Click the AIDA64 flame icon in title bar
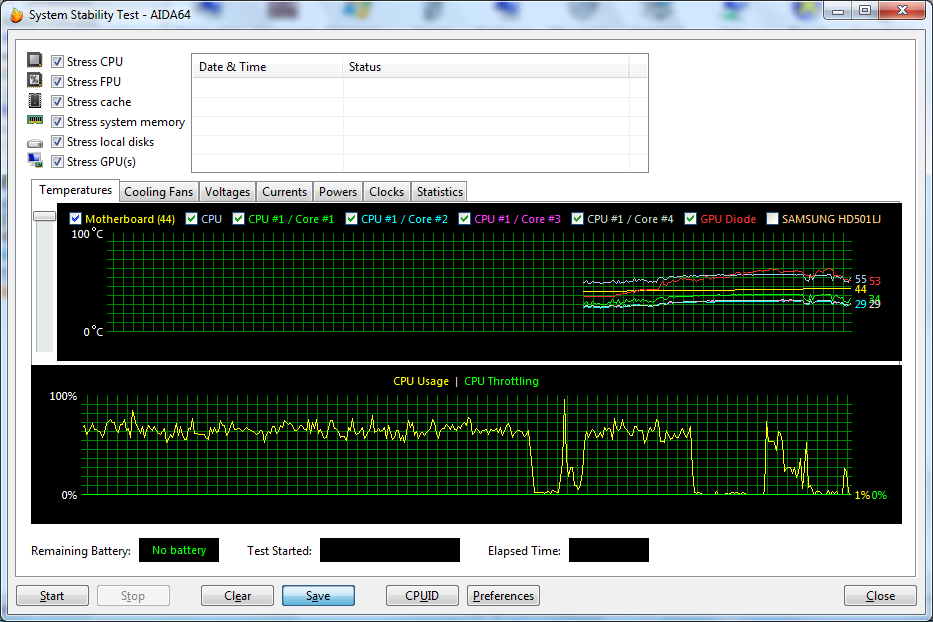The width and height of the screenshot is (933, 622). pos(15,14)
